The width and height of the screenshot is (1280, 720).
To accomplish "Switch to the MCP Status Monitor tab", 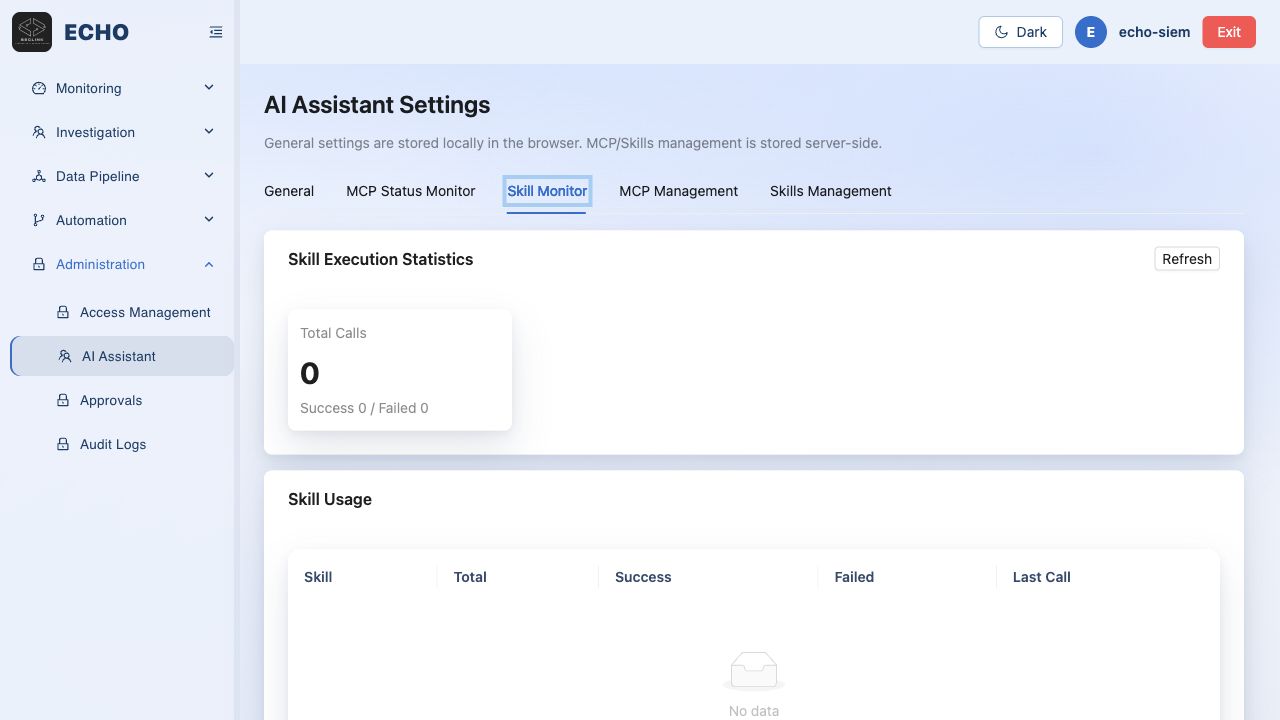I will click(x=410, y=191).
